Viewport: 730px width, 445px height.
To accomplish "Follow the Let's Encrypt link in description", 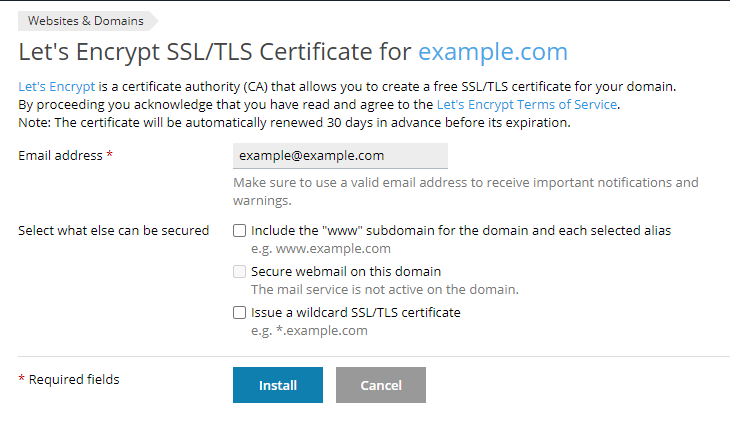I will (x=56, y=87).
